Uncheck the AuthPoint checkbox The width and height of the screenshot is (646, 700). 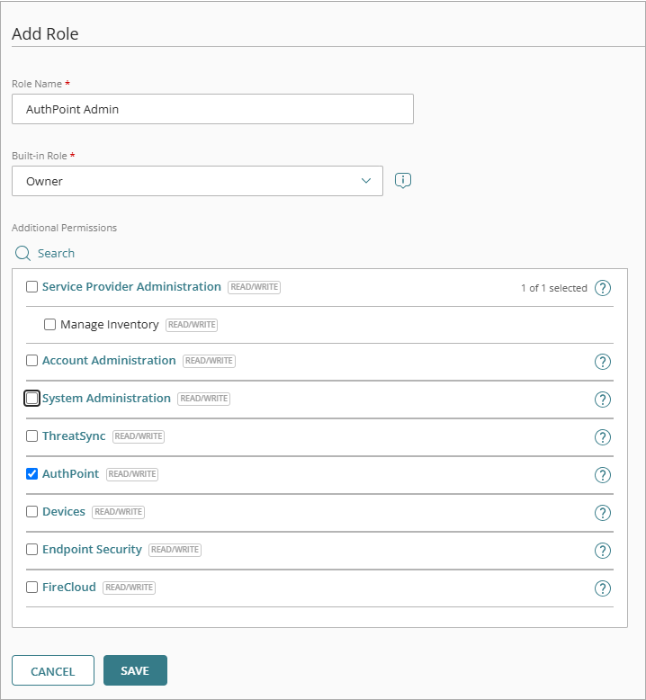pos(32,474)
